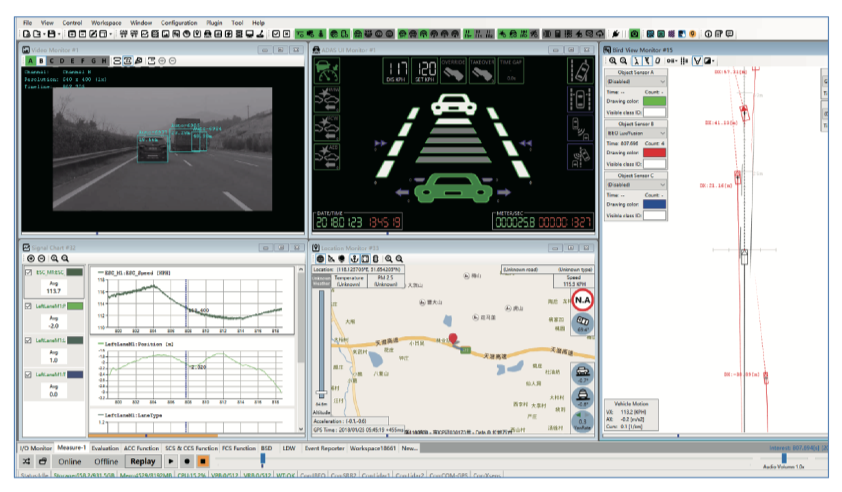This screenshot has height=492, width=842.
Task: Click the record circle button
Action: pyautogui.click(x=187, y=461)
